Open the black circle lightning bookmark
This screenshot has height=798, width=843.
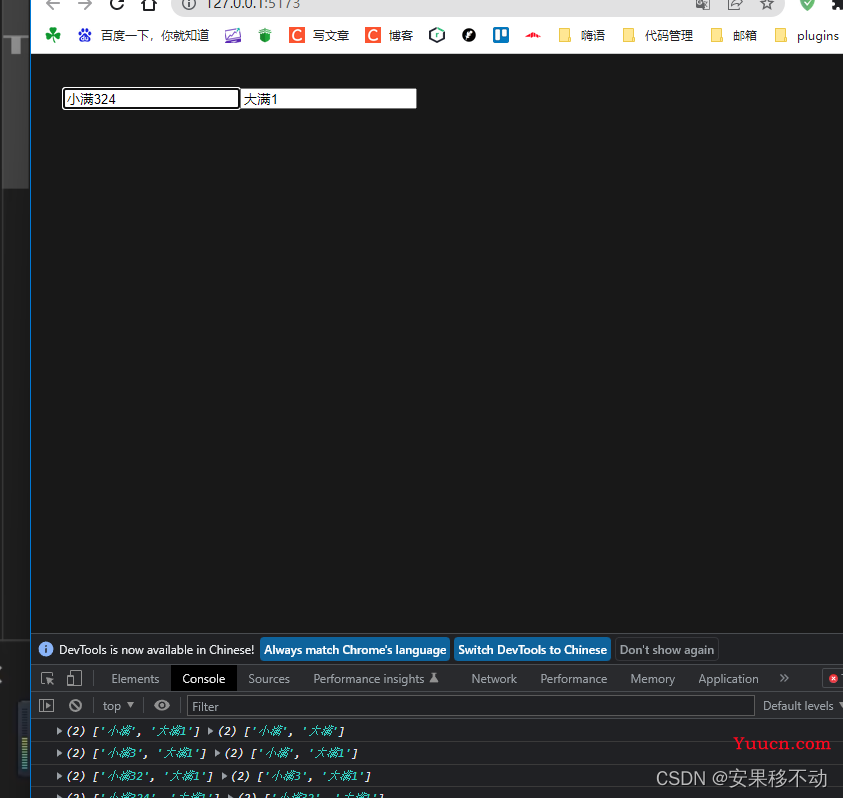469,35
